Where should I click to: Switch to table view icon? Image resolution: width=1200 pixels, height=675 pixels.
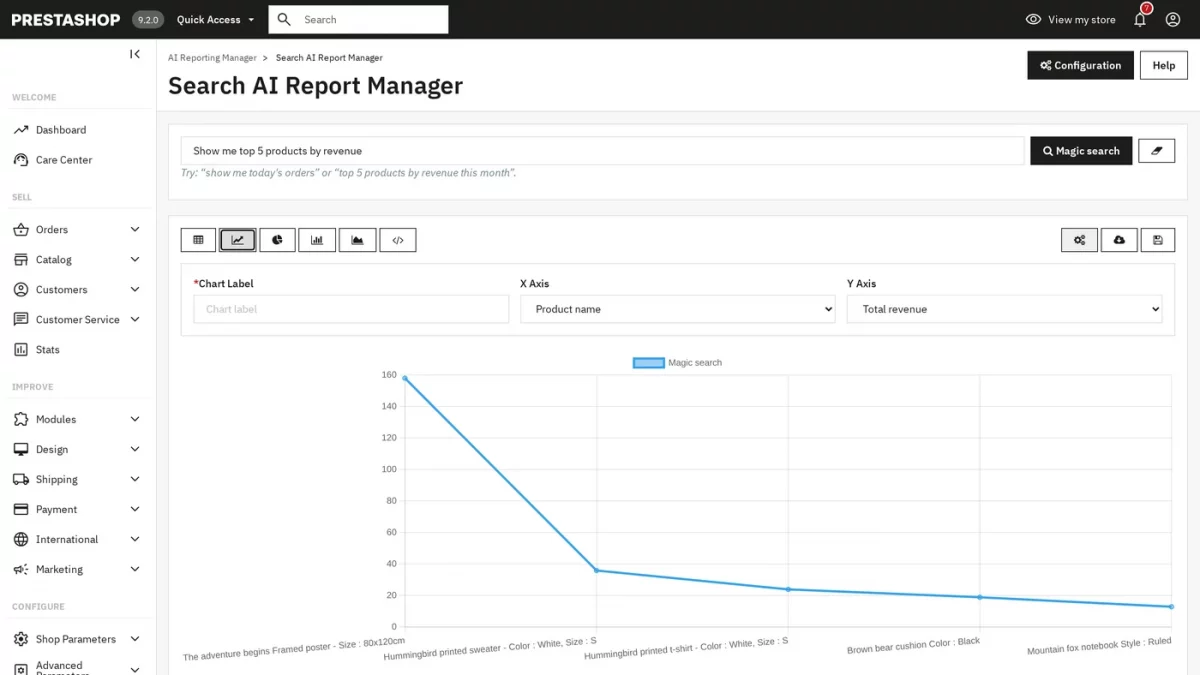(198, 240)
